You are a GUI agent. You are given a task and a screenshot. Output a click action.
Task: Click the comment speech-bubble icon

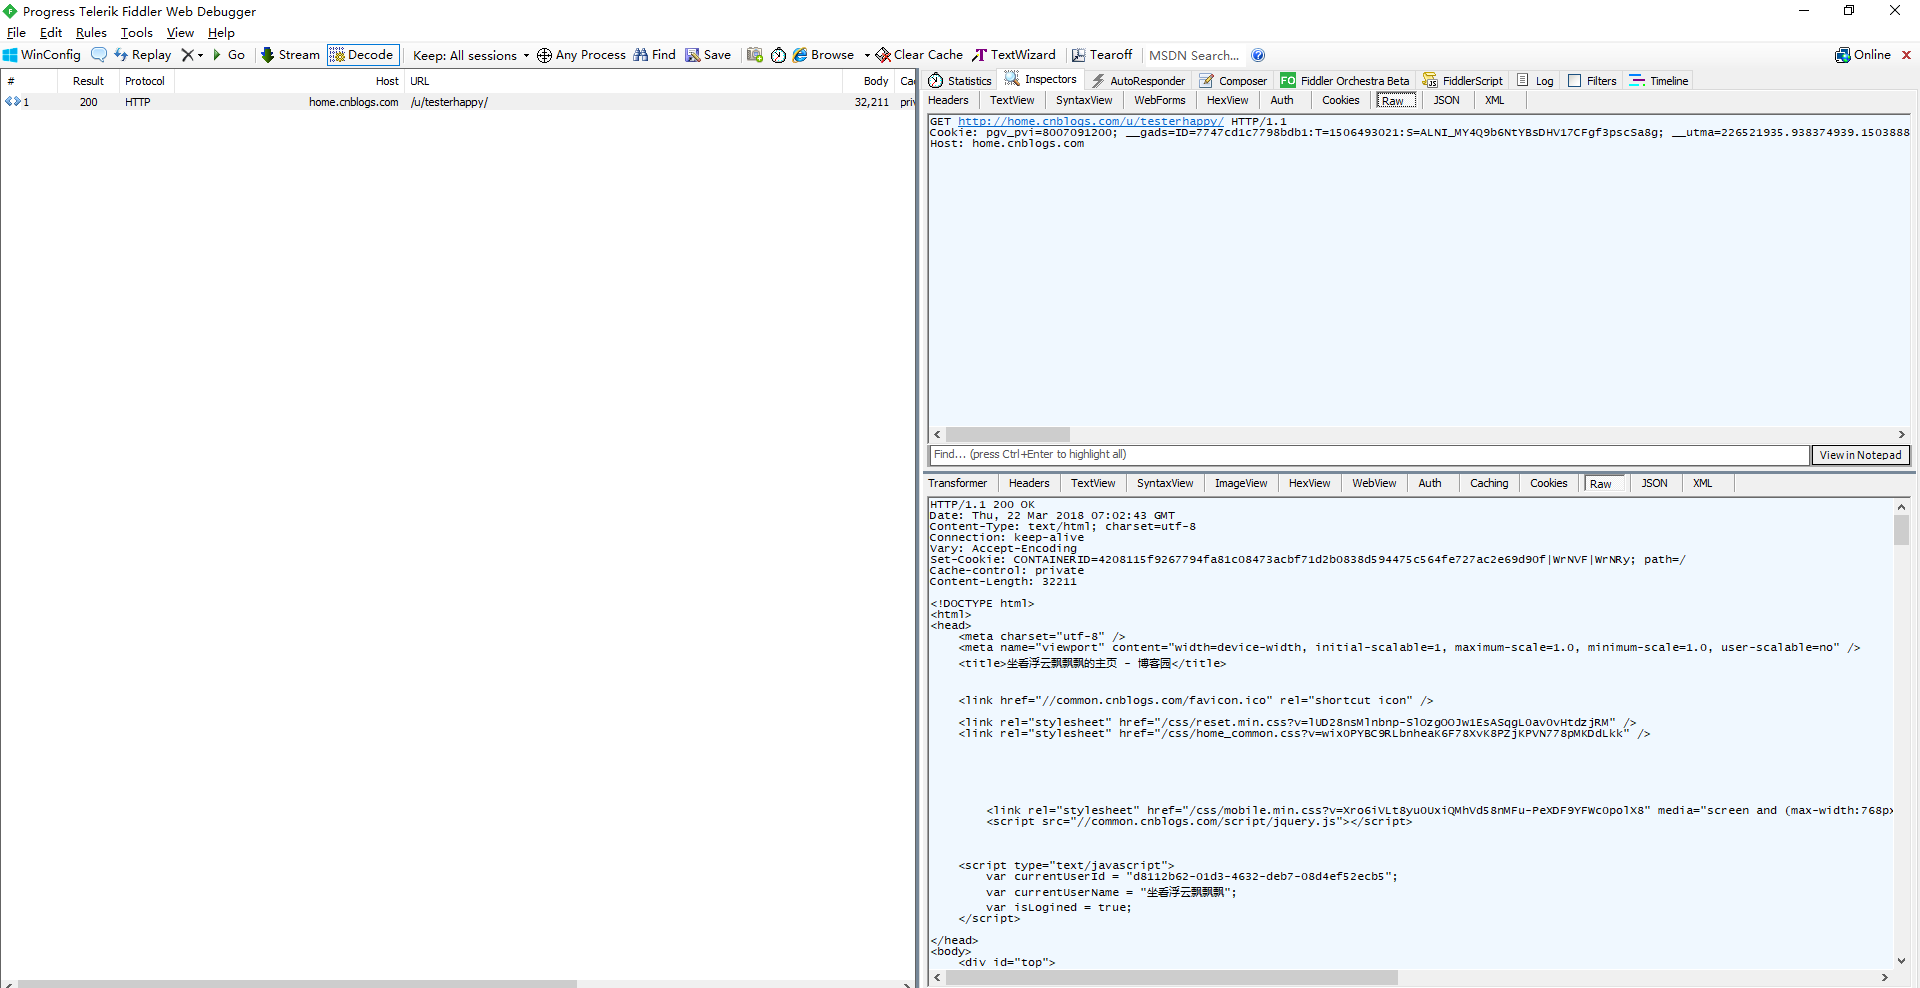[98, 55]
